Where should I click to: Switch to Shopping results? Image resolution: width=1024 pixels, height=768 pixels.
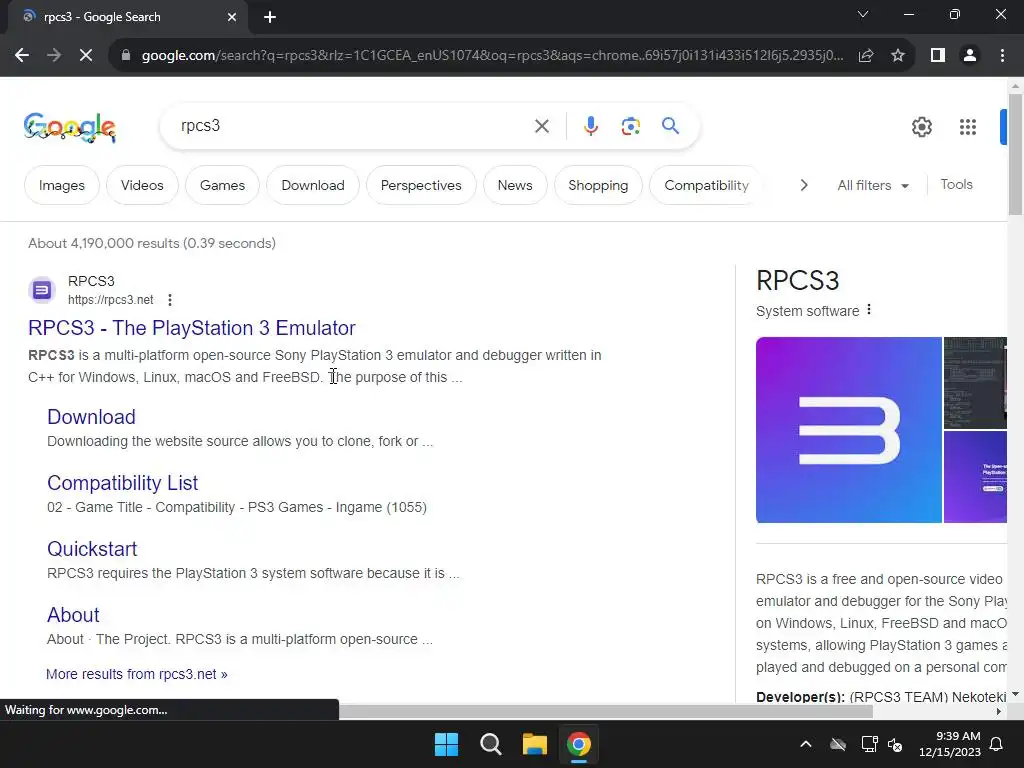598,185
